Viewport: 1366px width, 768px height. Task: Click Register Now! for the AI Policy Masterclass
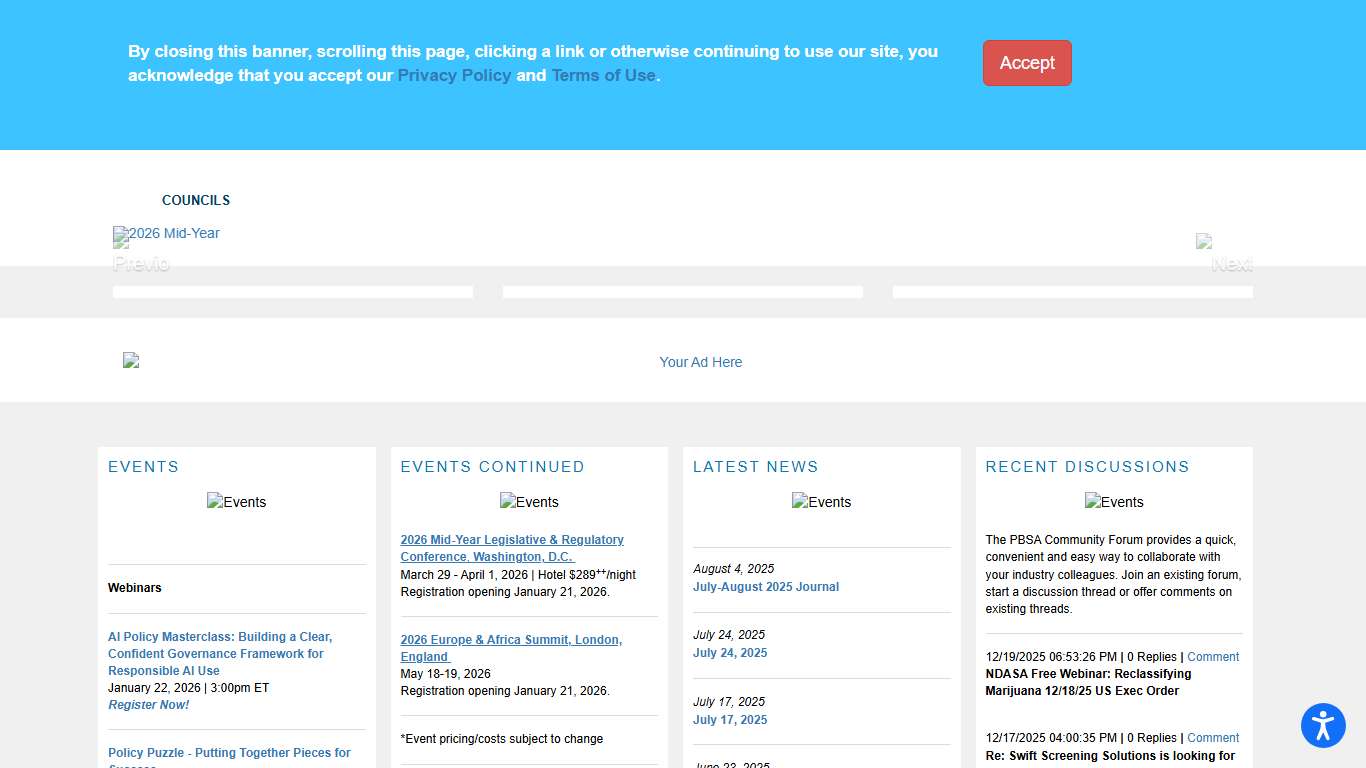click(x=148, y=704)
